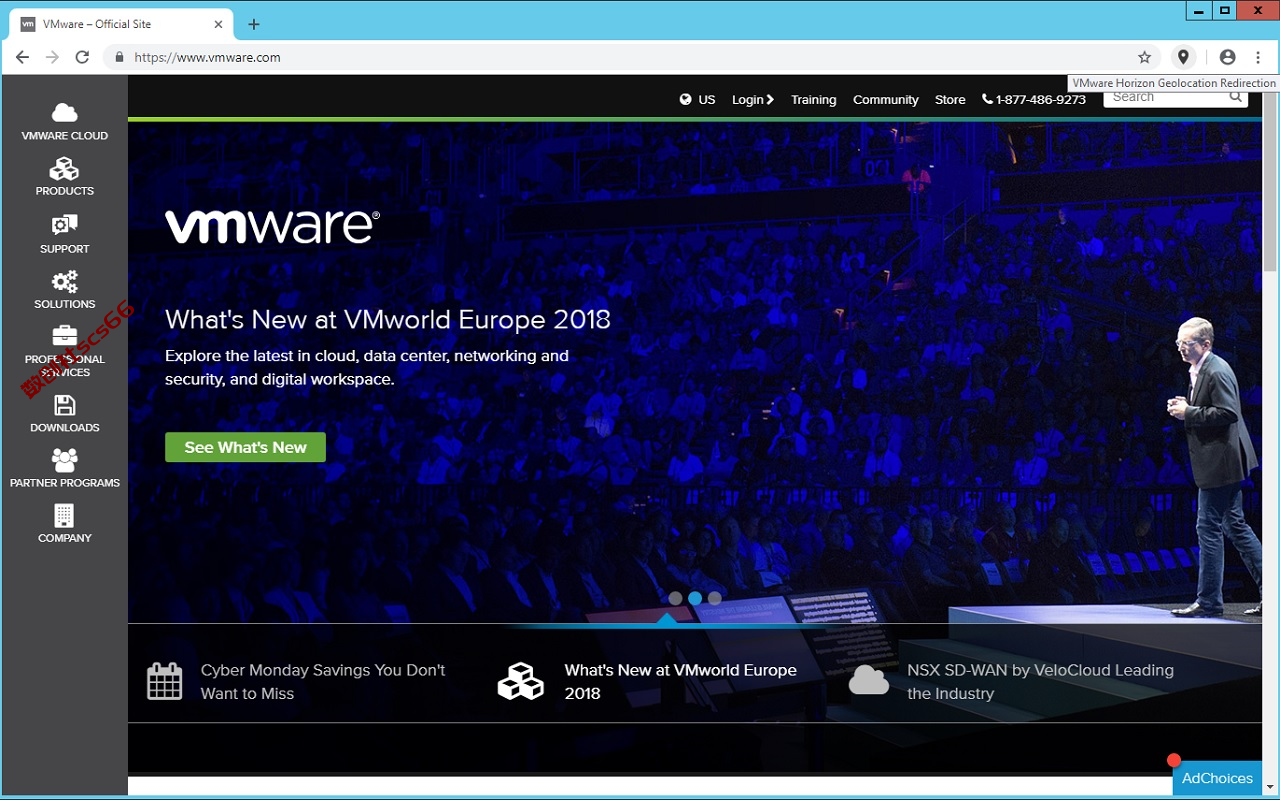Click the search magnifier icon
Image resolution: width=1280 pixels, height=800 pixels.
1236,97
